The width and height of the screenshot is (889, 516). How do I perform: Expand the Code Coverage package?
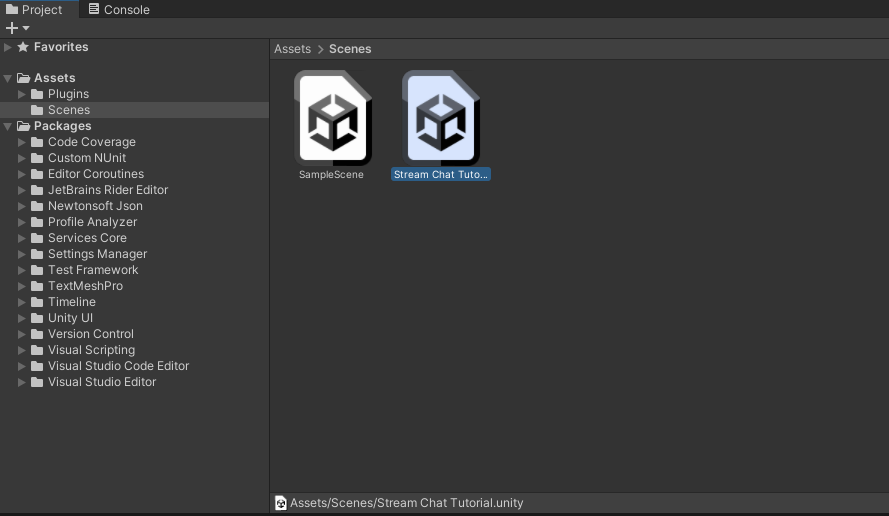click(22, 142)
